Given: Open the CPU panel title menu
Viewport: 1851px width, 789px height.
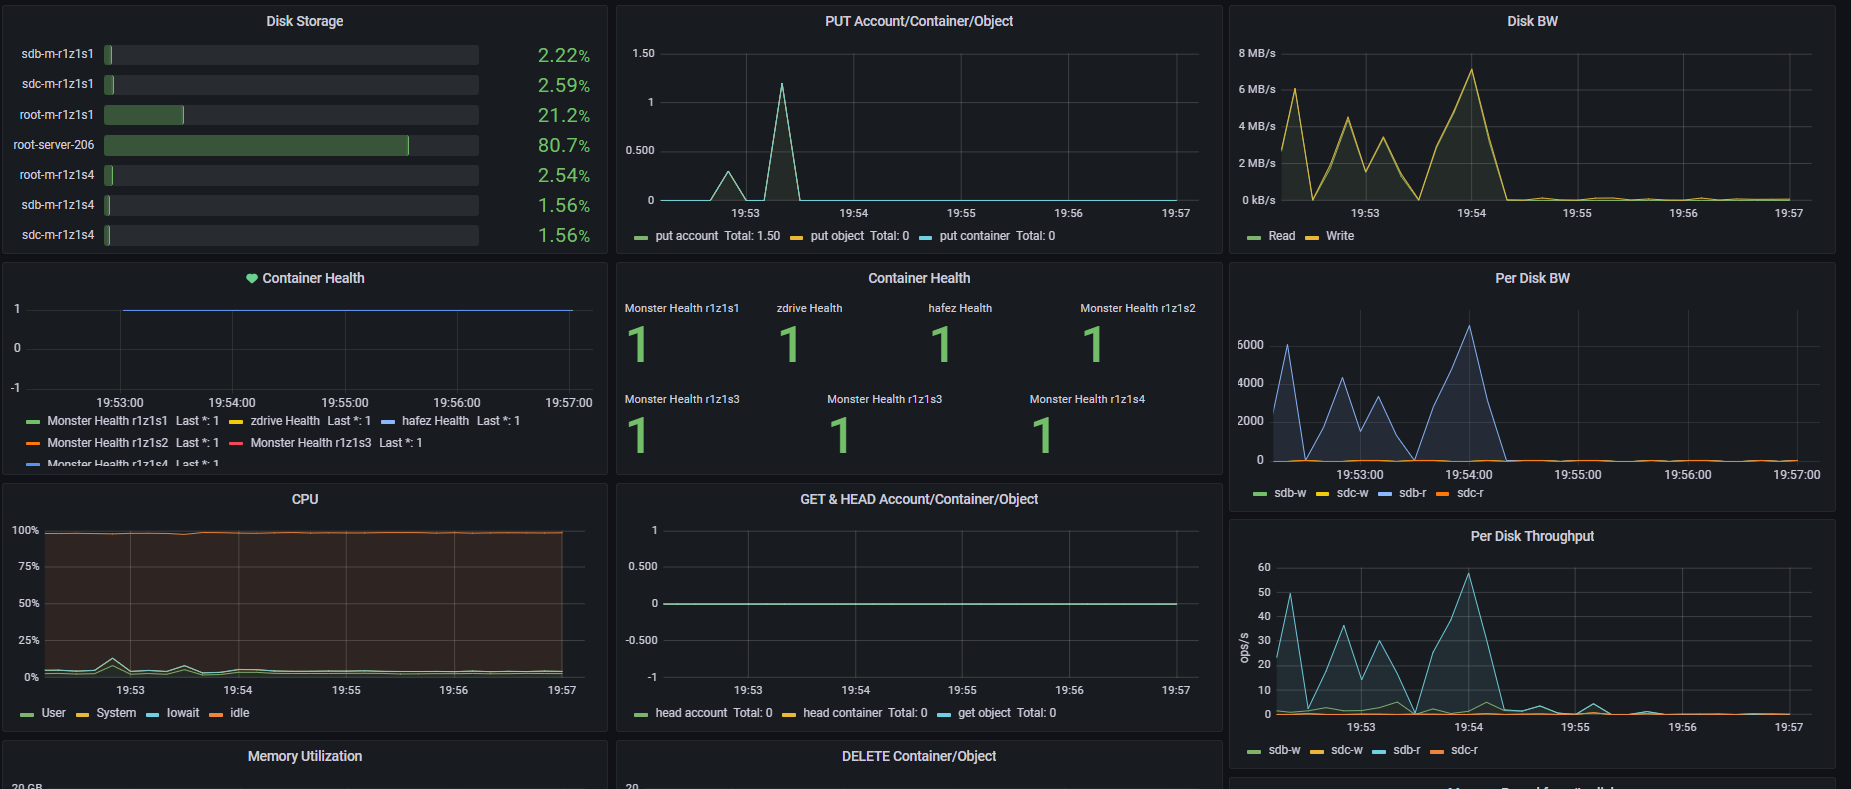Looking at the screenshot, I should 305,499.
